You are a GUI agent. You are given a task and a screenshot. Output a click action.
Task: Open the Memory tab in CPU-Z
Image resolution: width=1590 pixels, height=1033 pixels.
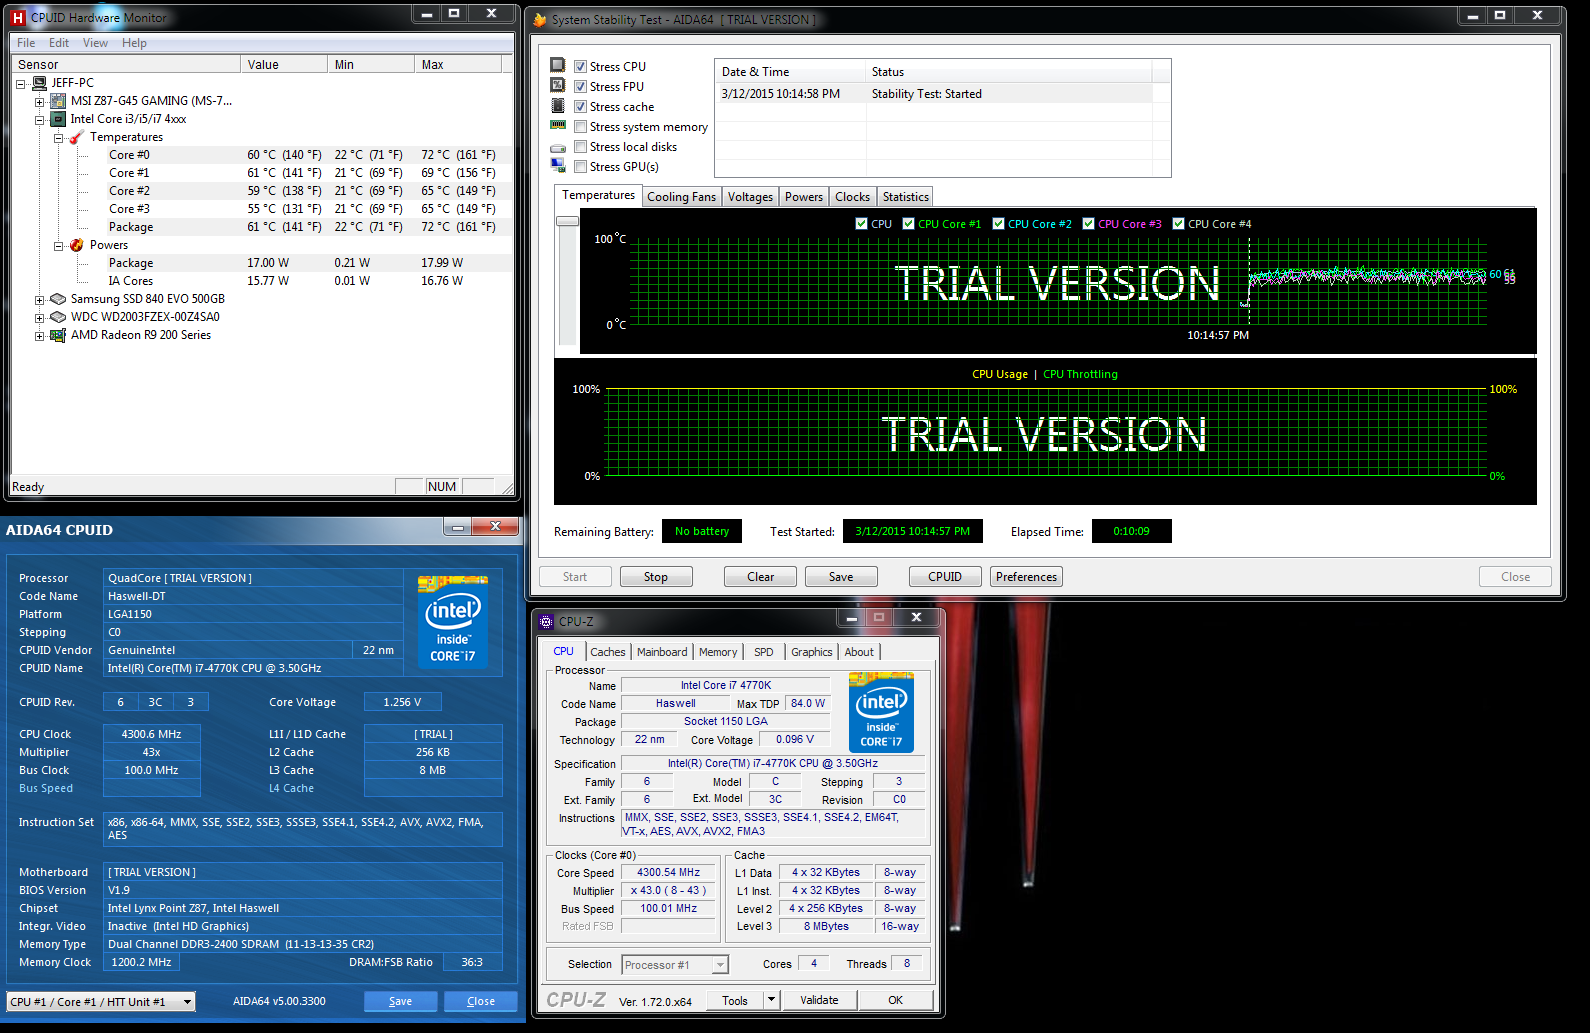point(718,652)
